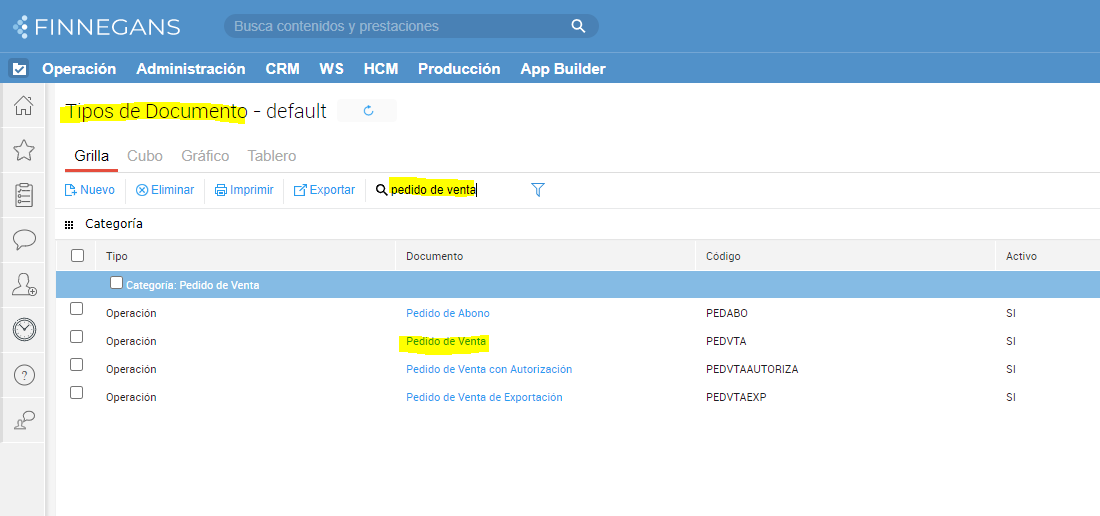The height and width of the screenshot is (516, 1100).
Task: Open the clipboard tasks sidebar icon
Action: coord(24,195)
